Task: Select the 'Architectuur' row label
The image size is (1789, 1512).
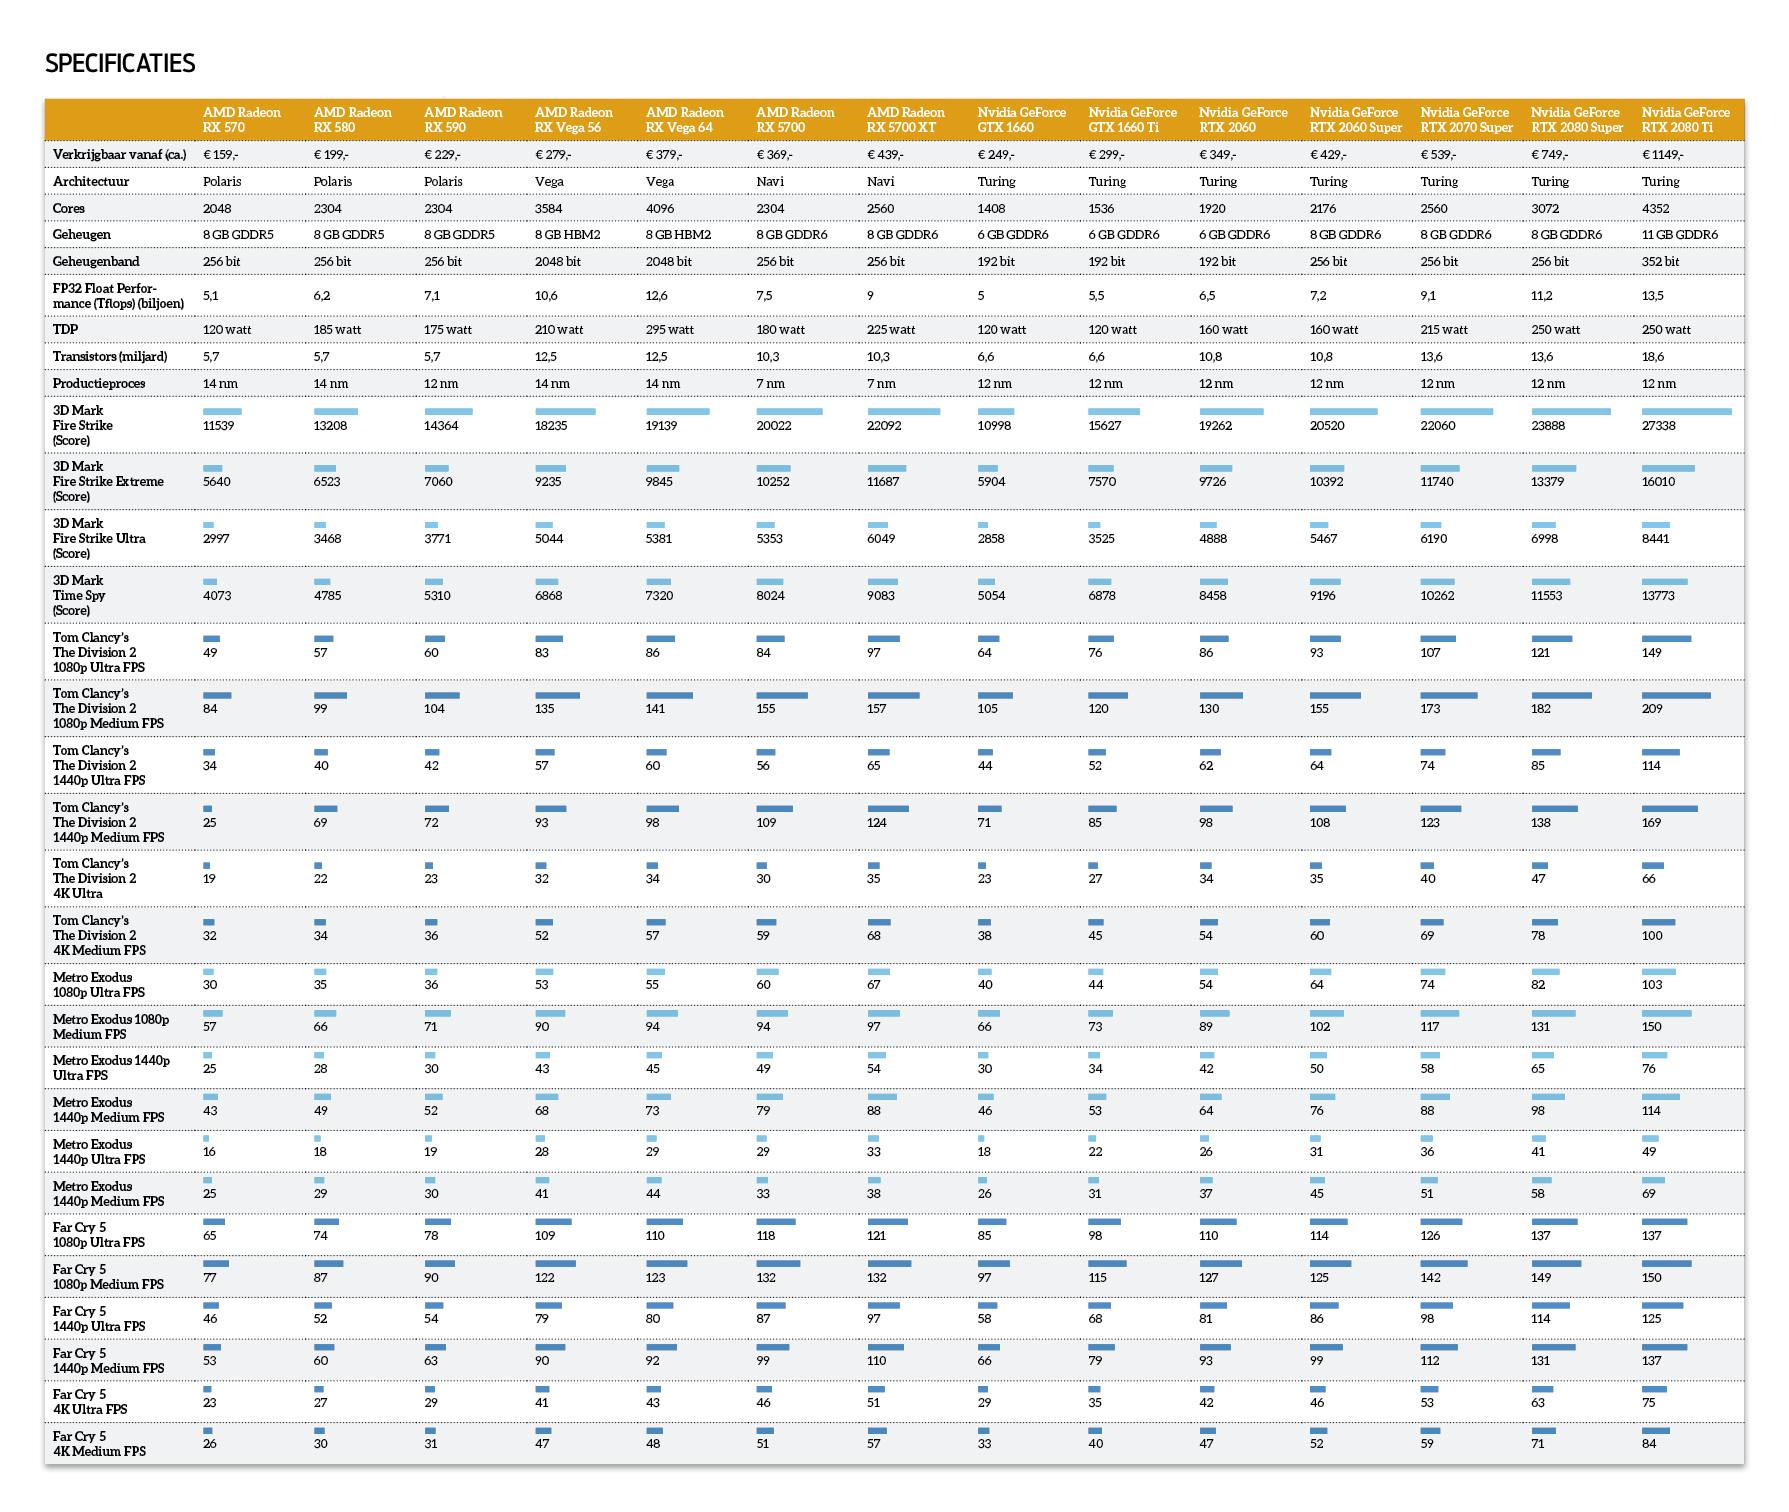Action: (x=91, y=182)
